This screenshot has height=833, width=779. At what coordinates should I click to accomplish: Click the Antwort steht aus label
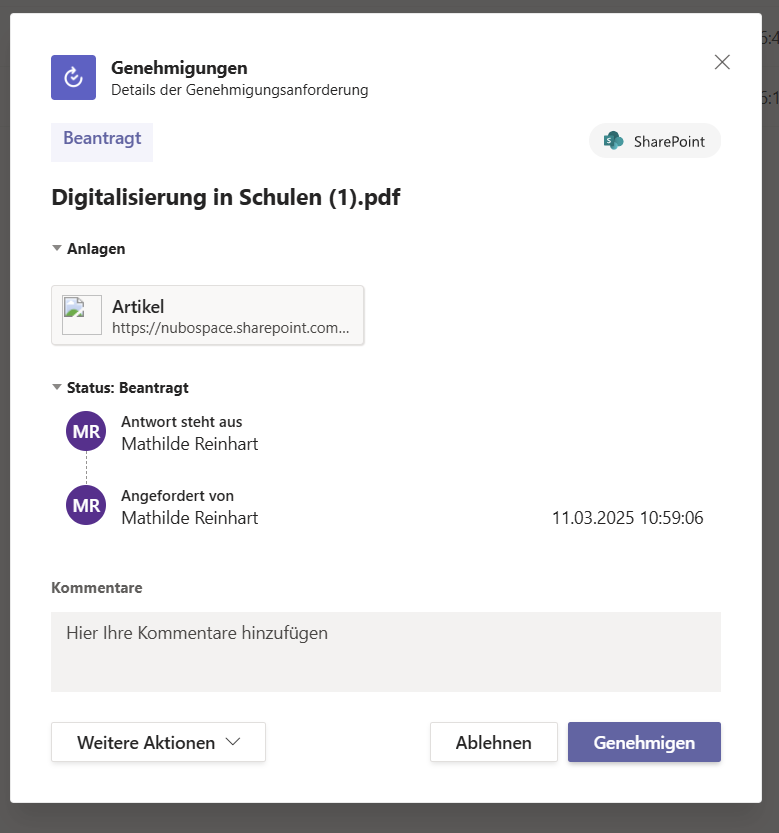(x=182, y=422)
